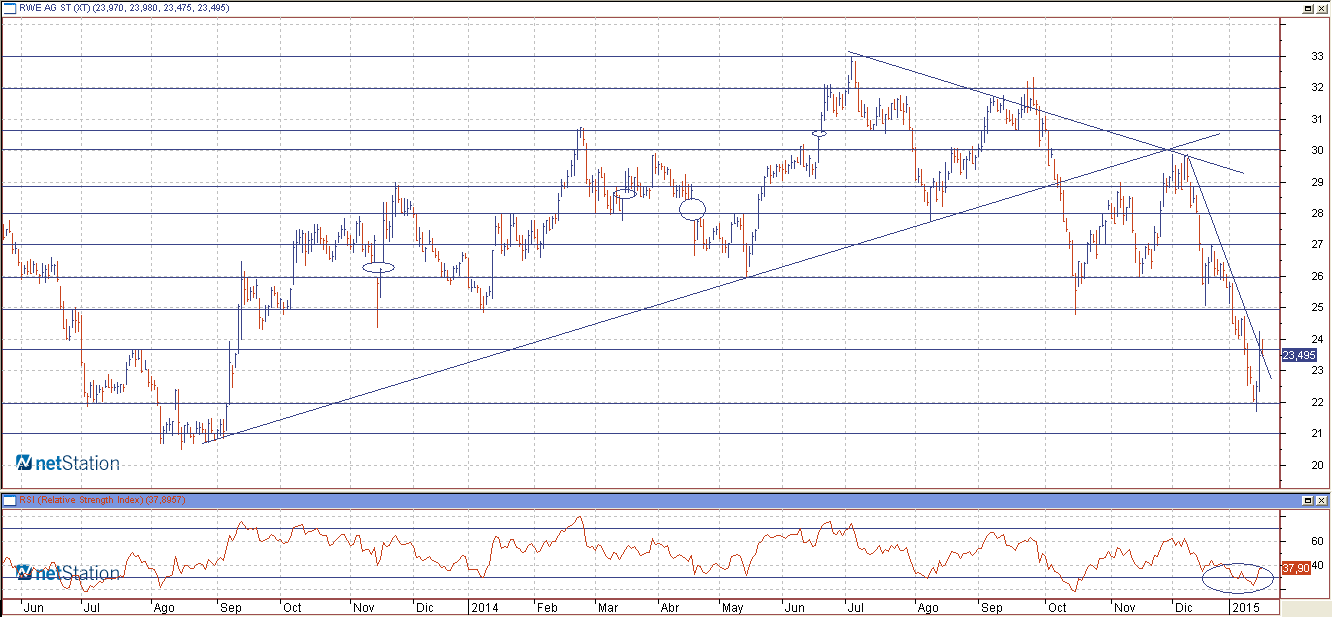Screen dimensions: 1332x617
Task: Maximize the RSI indicator panel
Action: coord(1307,499)
